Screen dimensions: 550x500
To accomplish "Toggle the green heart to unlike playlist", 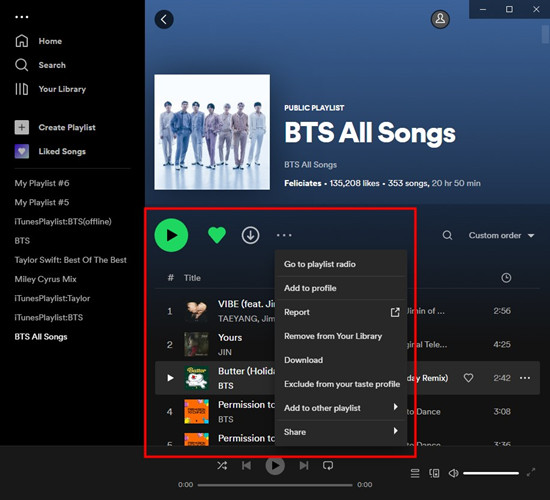I will tap(217, 235).
